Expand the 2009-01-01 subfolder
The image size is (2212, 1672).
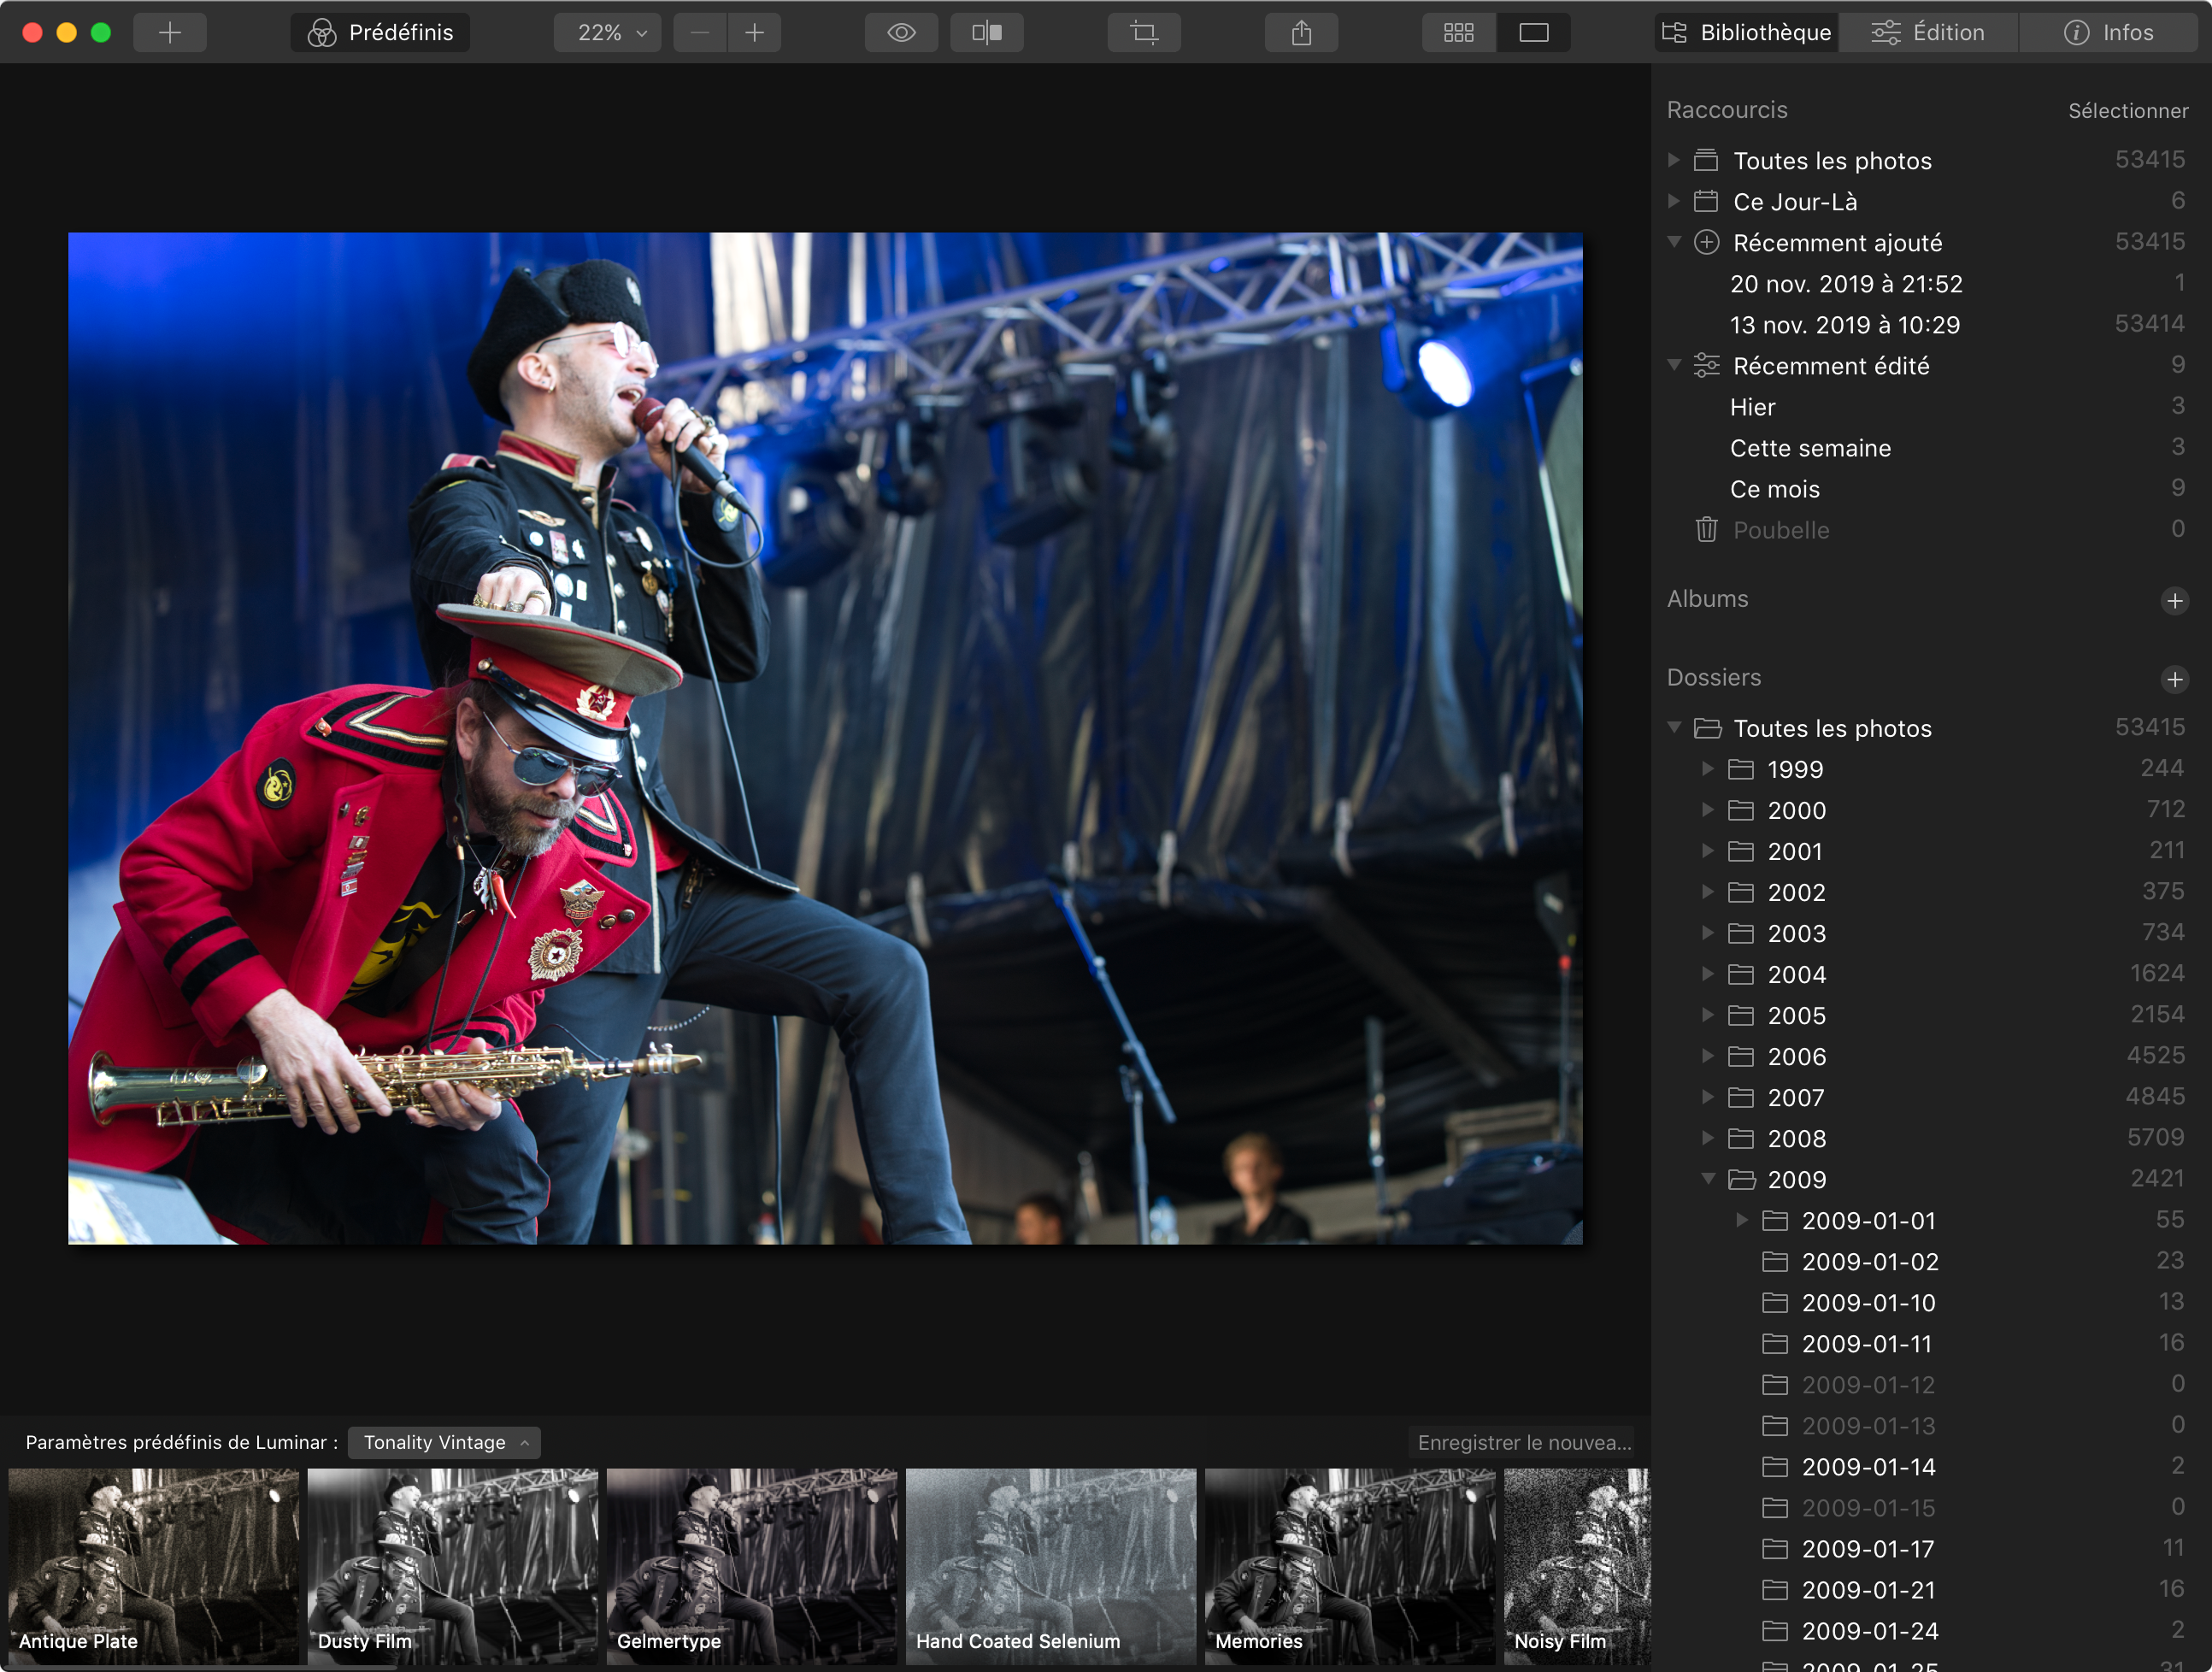click(1742, 1220)
